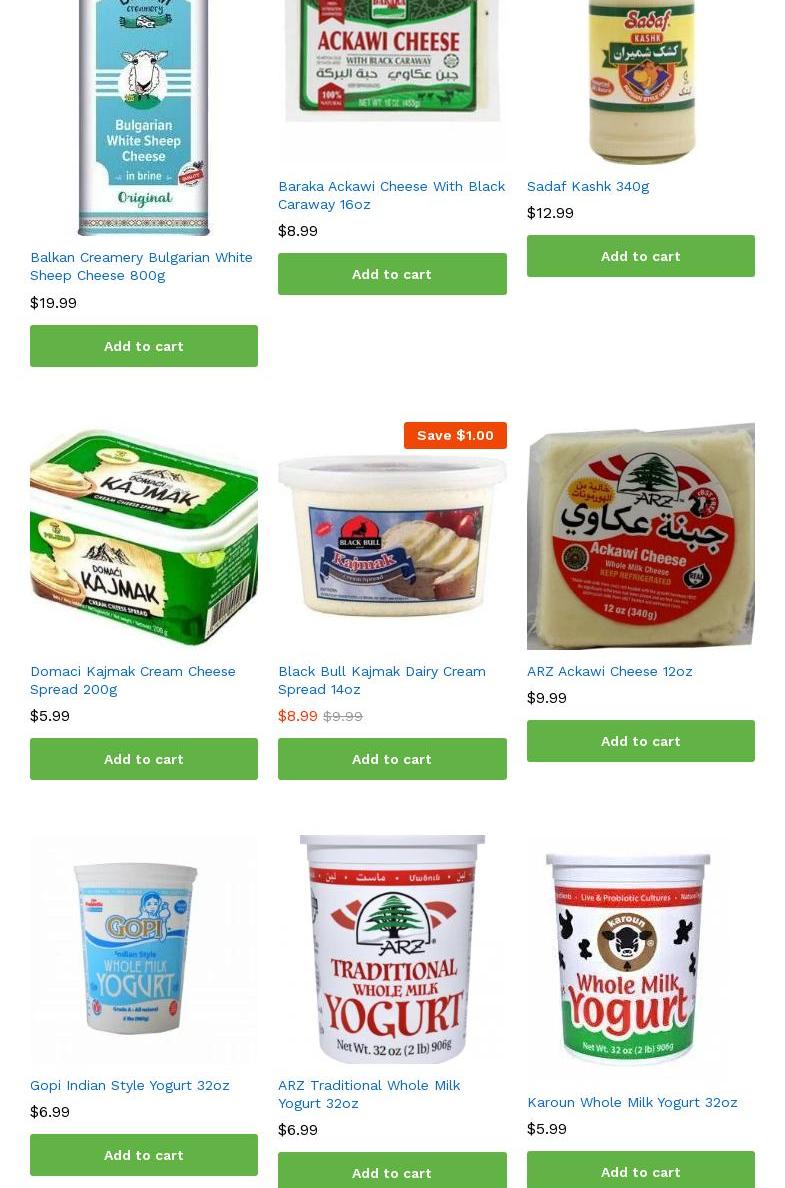Add Baraka Ackawi Cheese to cart

392,274
